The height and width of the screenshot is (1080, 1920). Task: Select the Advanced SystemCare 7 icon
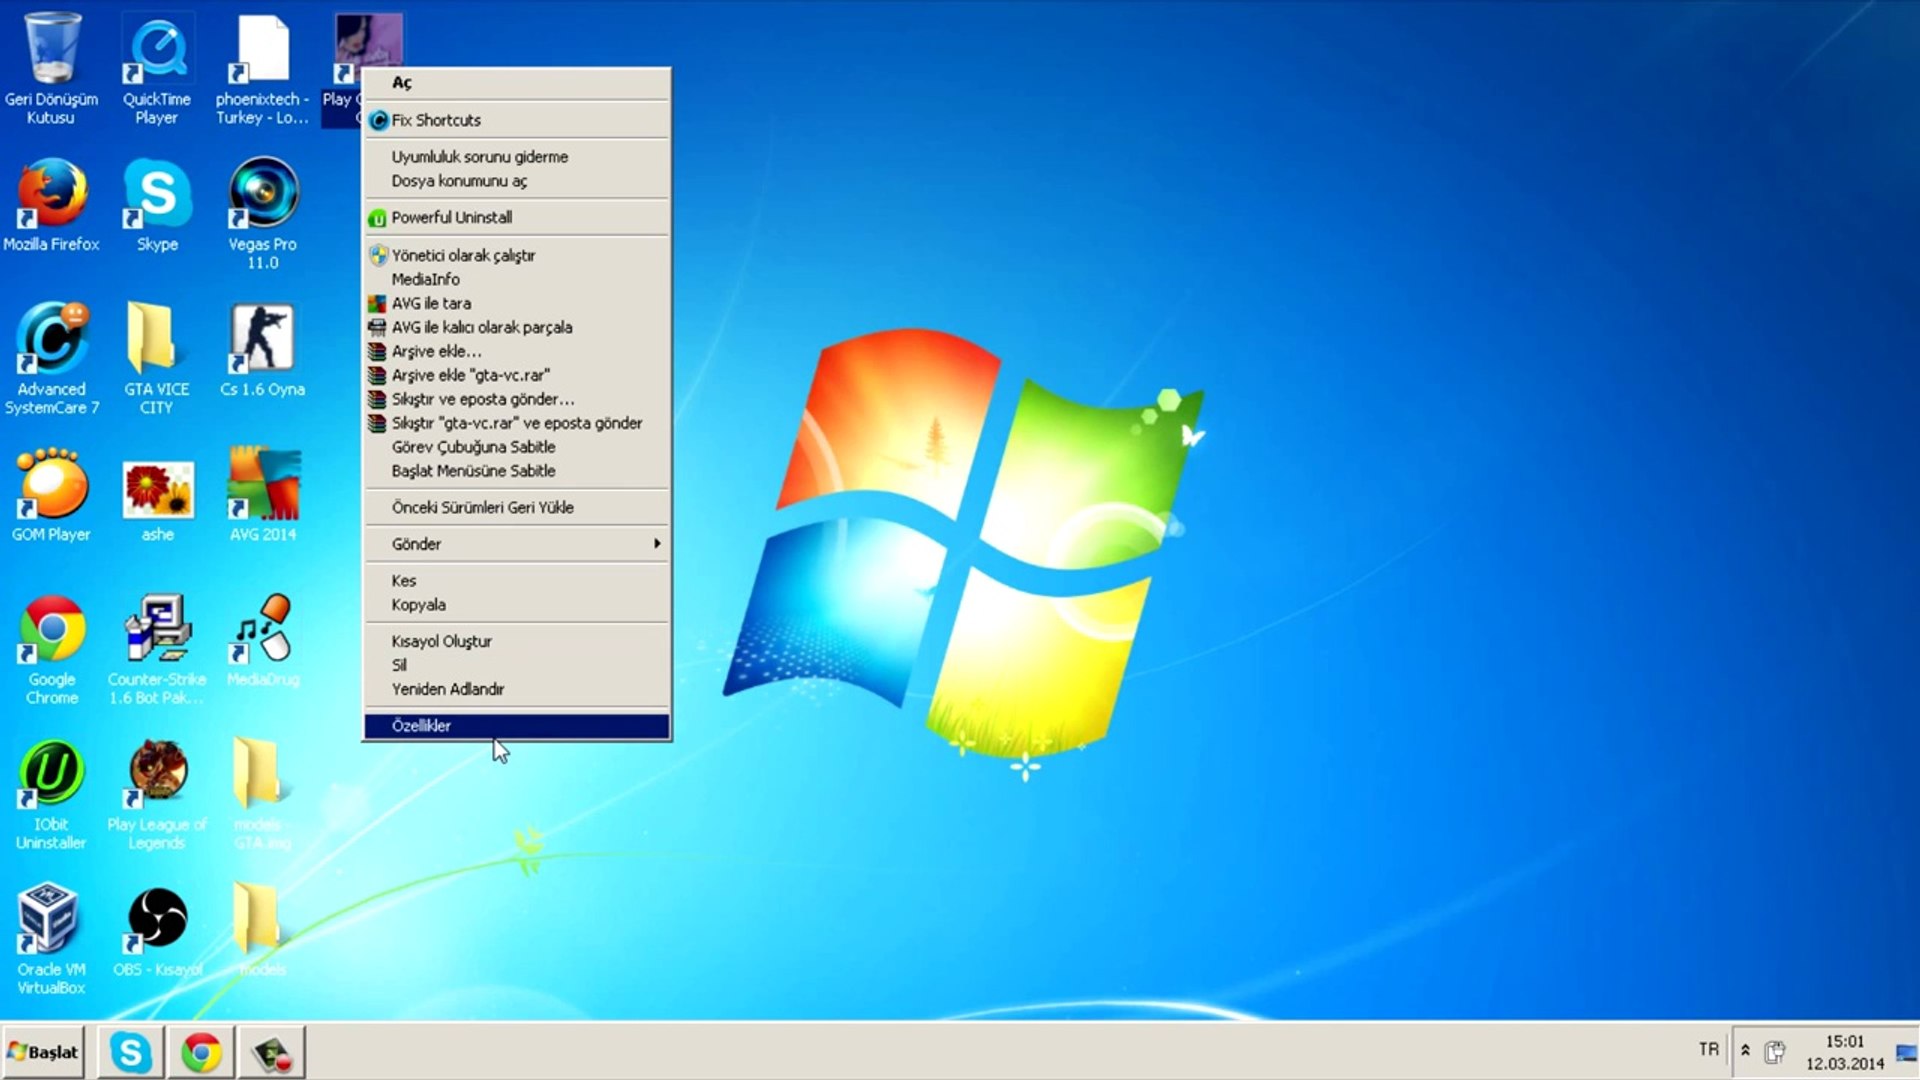pos(51,340)
